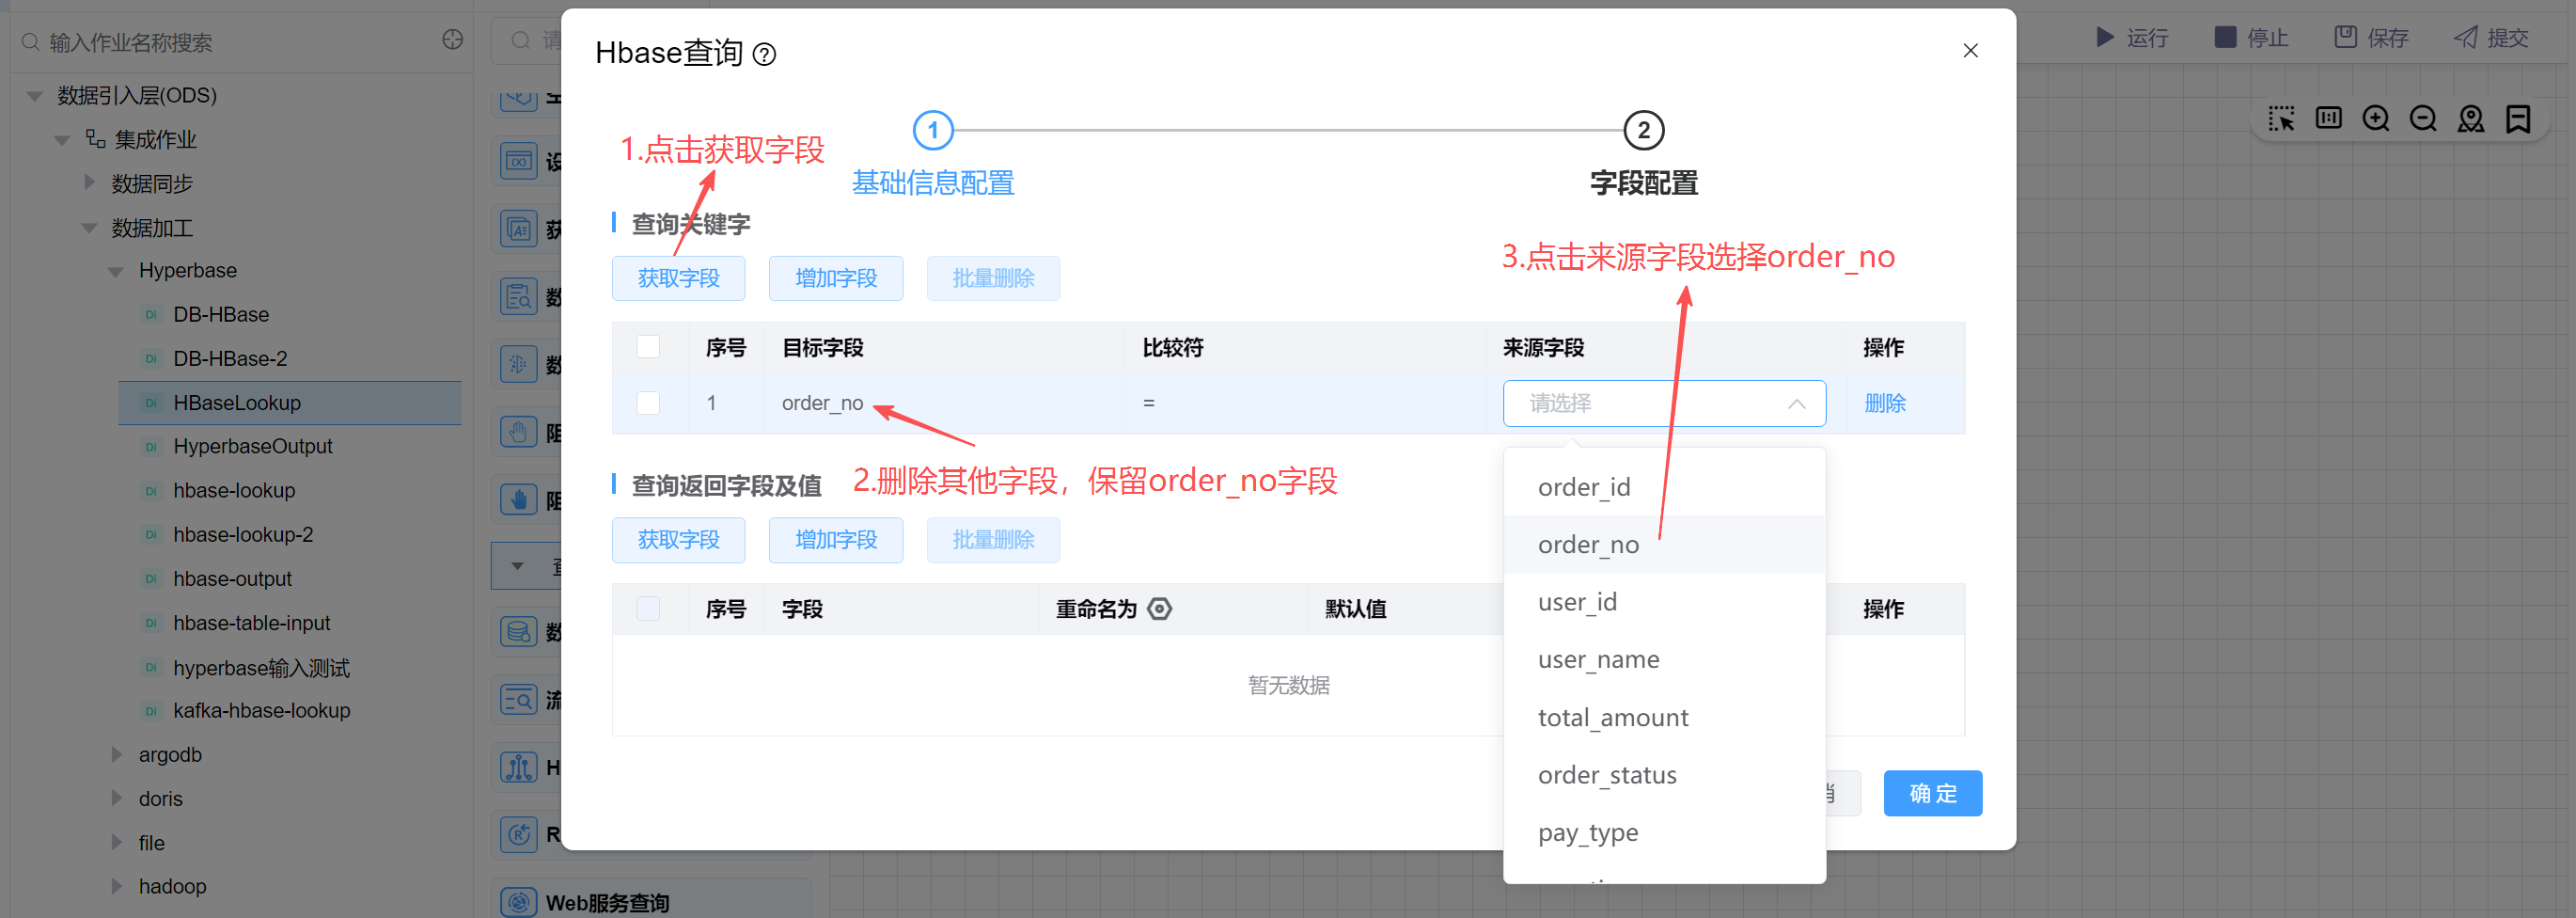Image resolution: width=2576 pixels, height=918 pixels.
Task: Click the help icon beside Hbase查询 title
Action: 764,54
